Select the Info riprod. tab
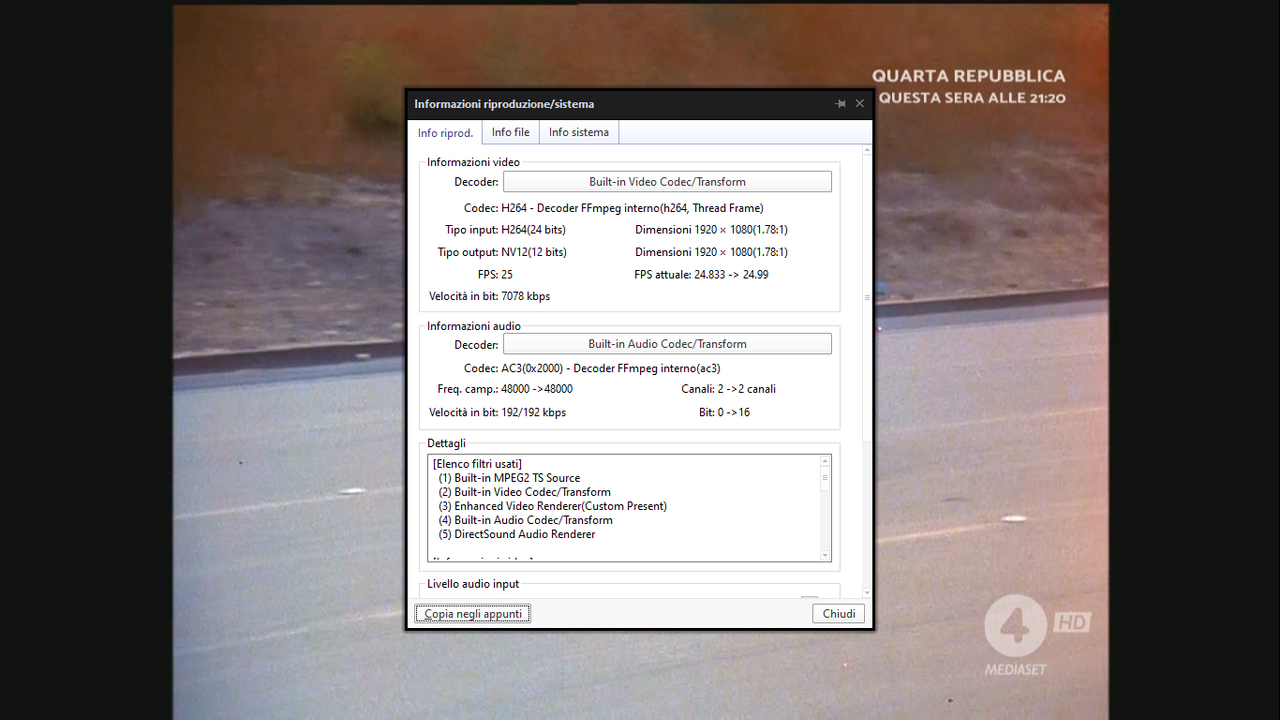 coord(445,131)
